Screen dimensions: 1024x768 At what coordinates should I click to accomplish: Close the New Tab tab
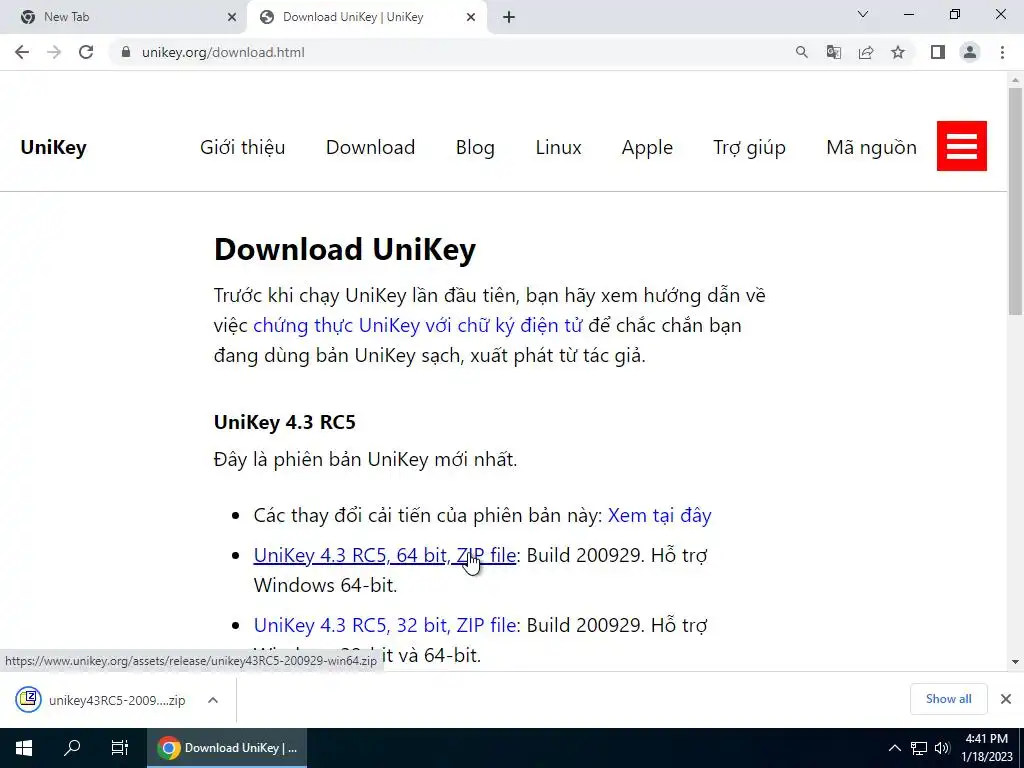[232, 18]
